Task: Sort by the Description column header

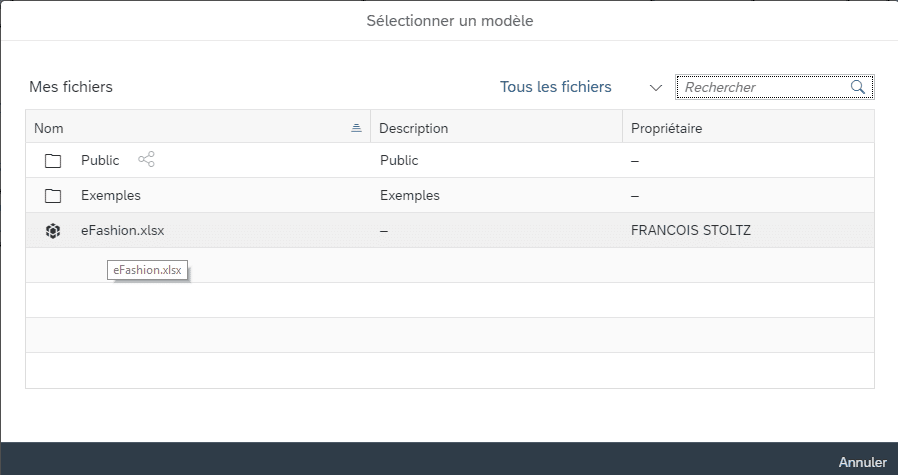Action: (413, 128)
